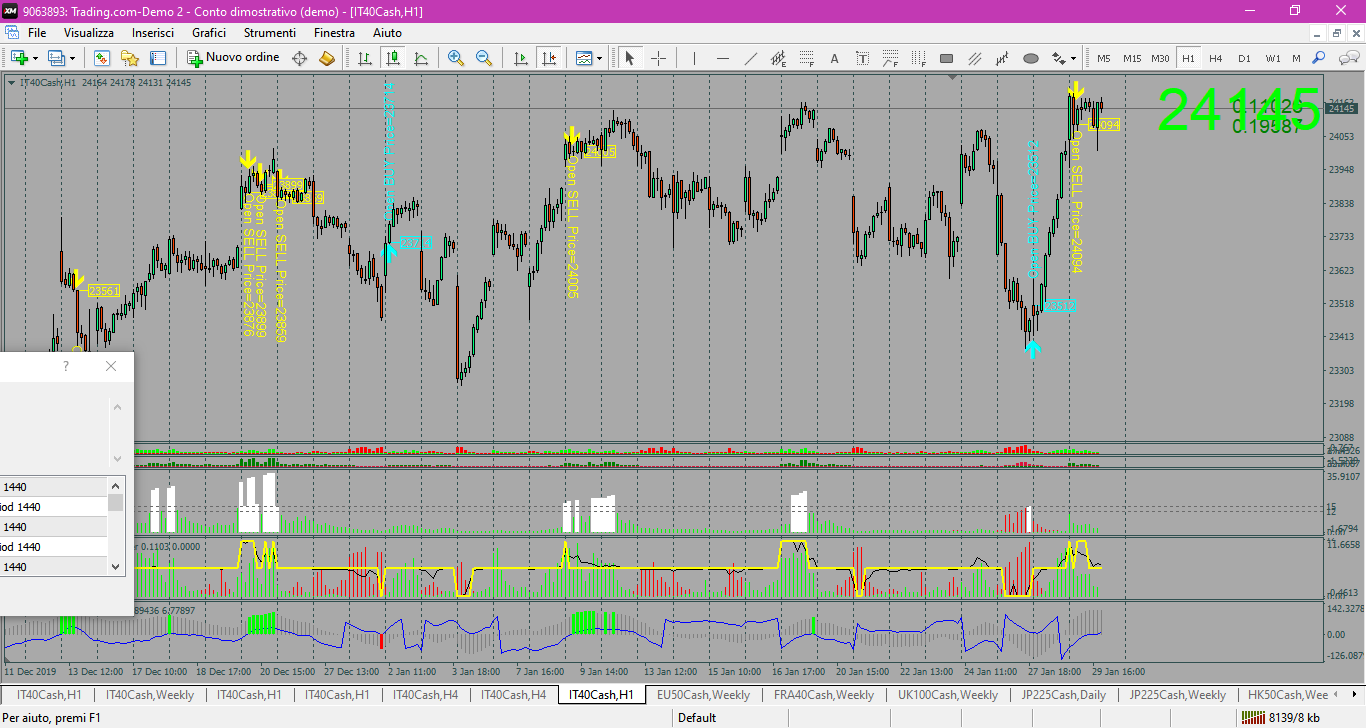Switch to line chart display
1366x728 pixels.
[421, 58]
